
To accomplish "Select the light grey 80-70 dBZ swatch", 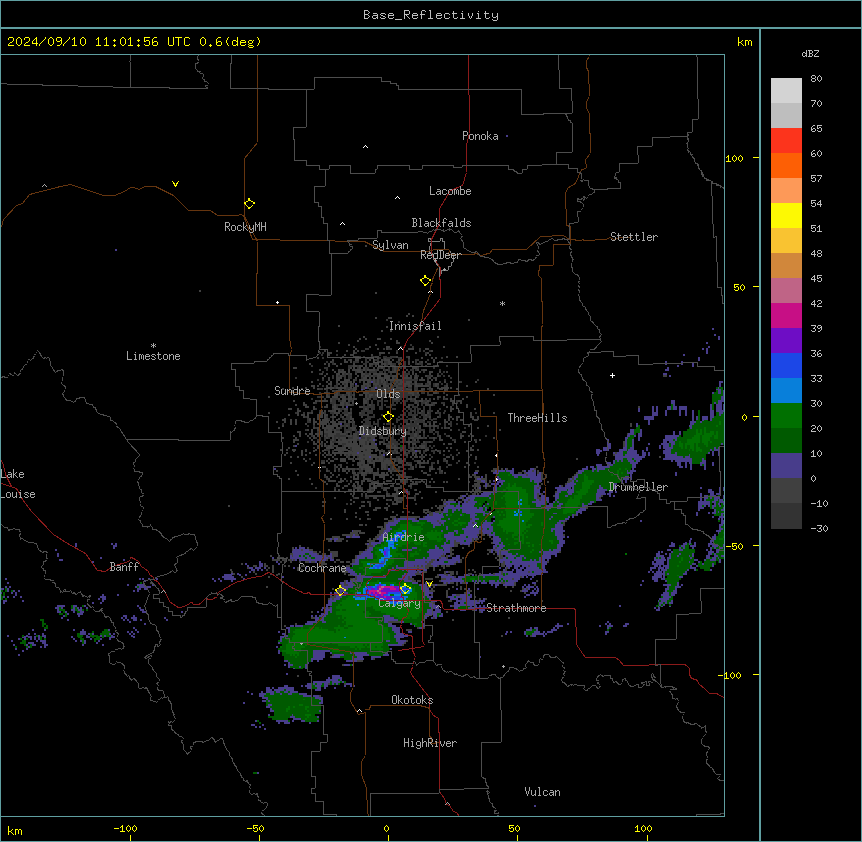I will (786, 91).
